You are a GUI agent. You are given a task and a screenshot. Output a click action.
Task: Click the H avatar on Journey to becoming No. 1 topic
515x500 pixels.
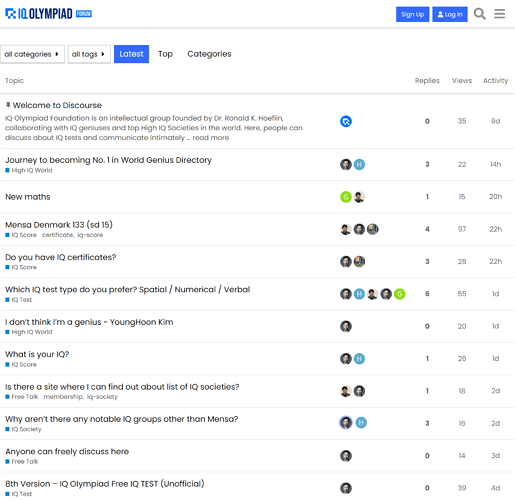tap(359, 164)
